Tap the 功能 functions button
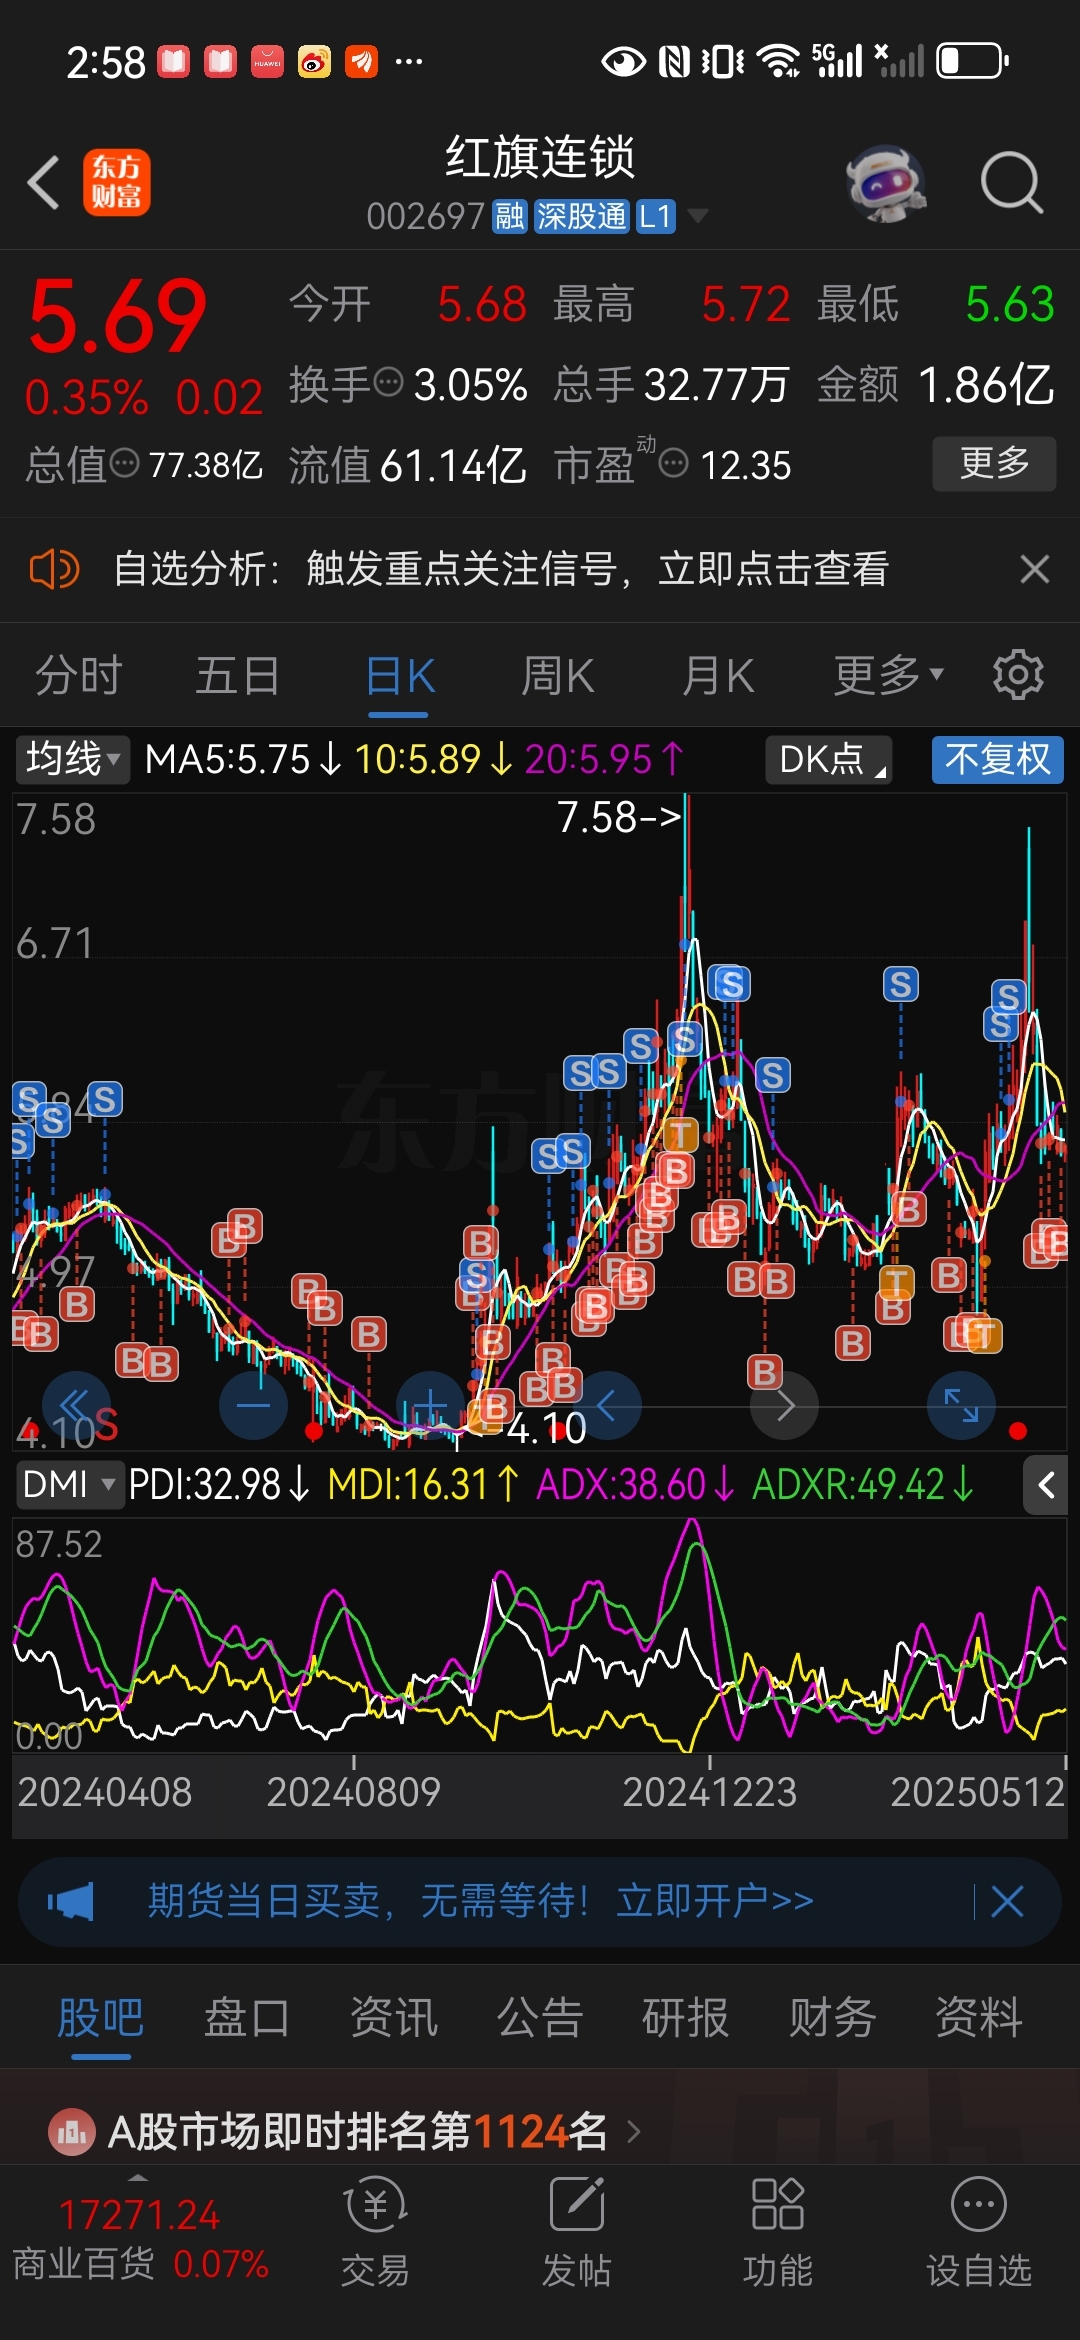The width and height of the screenshot is (1080, 2340). coord(778,2233)
